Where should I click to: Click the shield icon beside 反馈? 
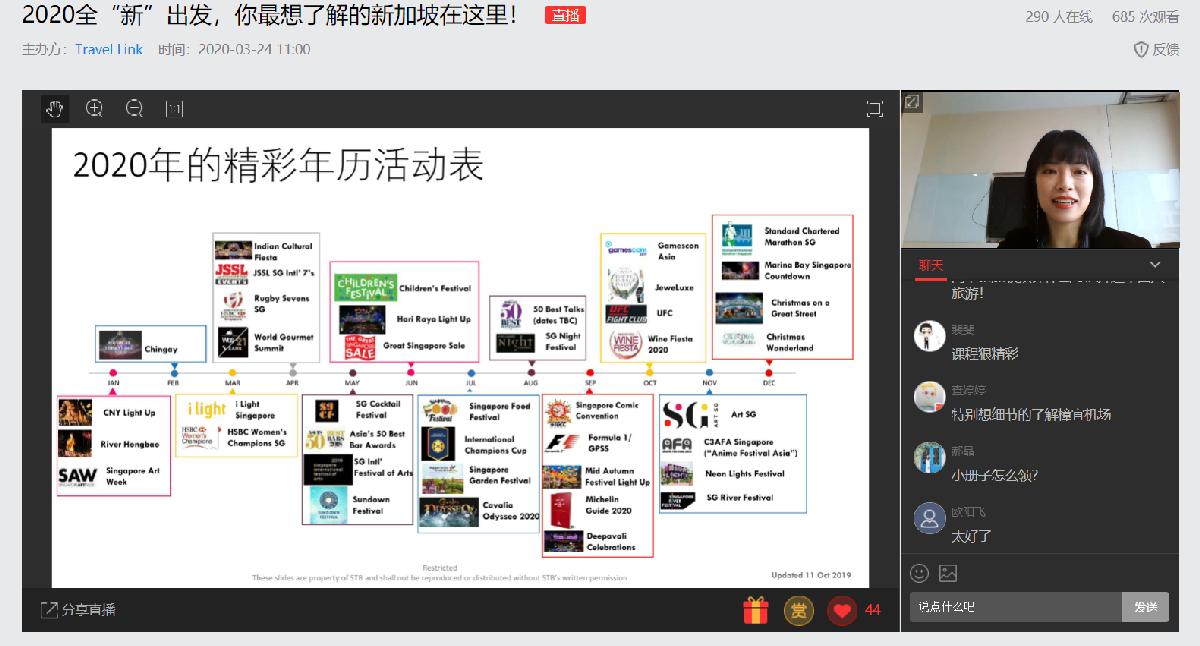click(x=1141, y=49)
